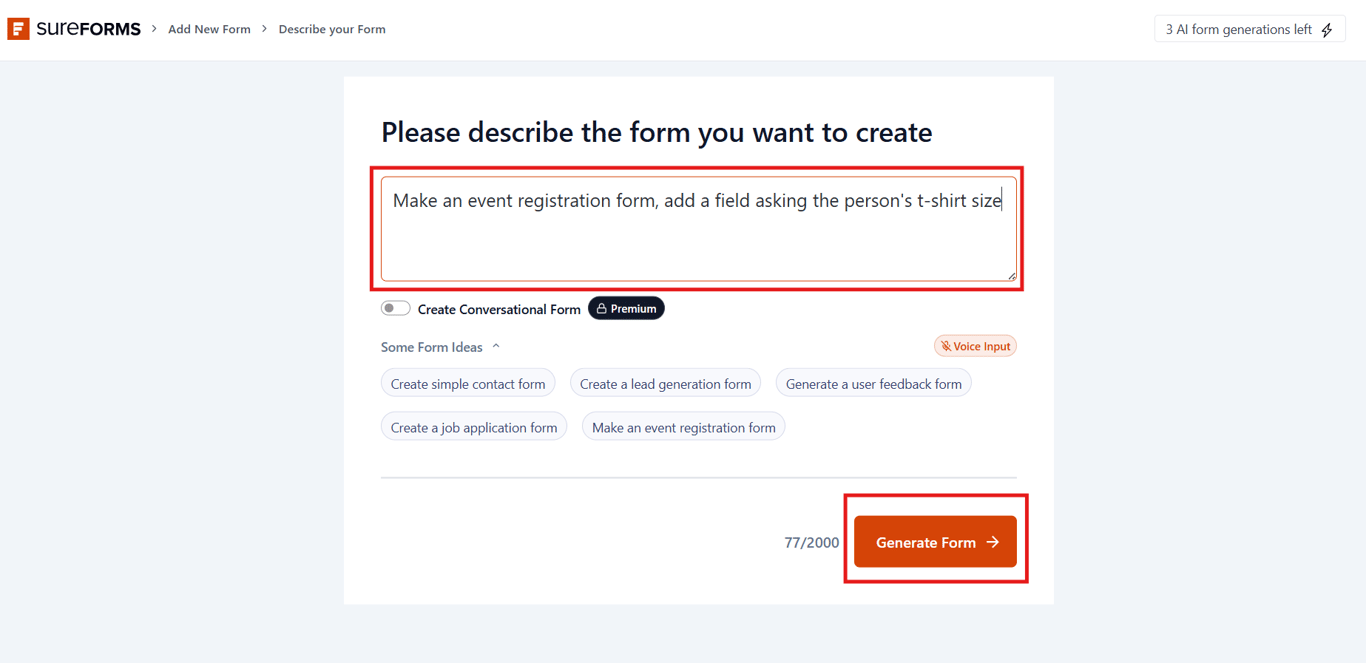Open the Add New Form breadcrumb
Viewport: 1366px width, 663px height.
[209, 29]
